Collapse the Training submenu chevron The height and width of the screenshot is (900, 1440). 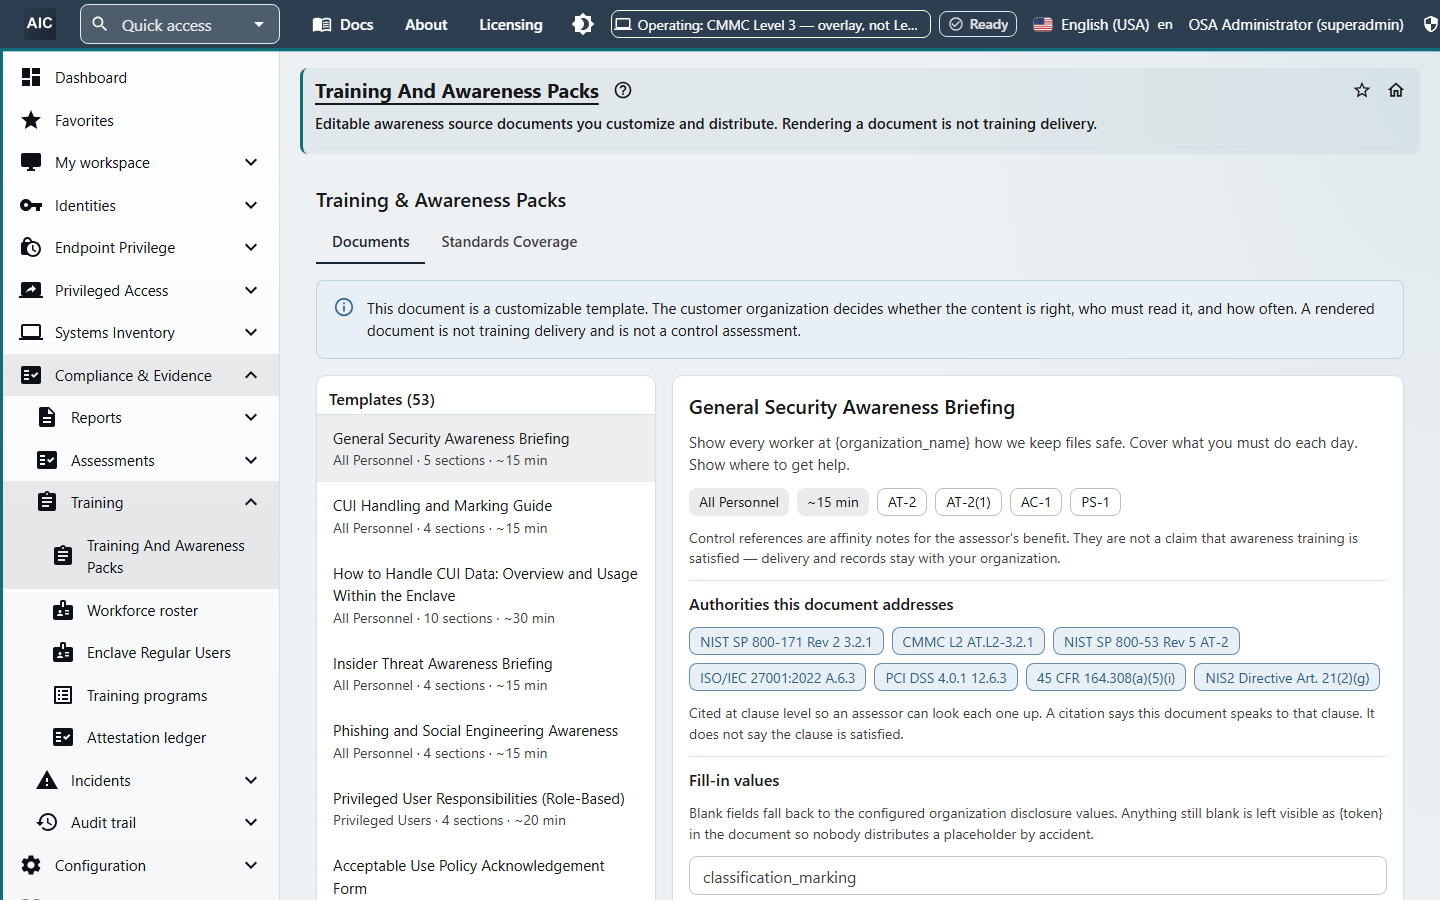(251, 502)
